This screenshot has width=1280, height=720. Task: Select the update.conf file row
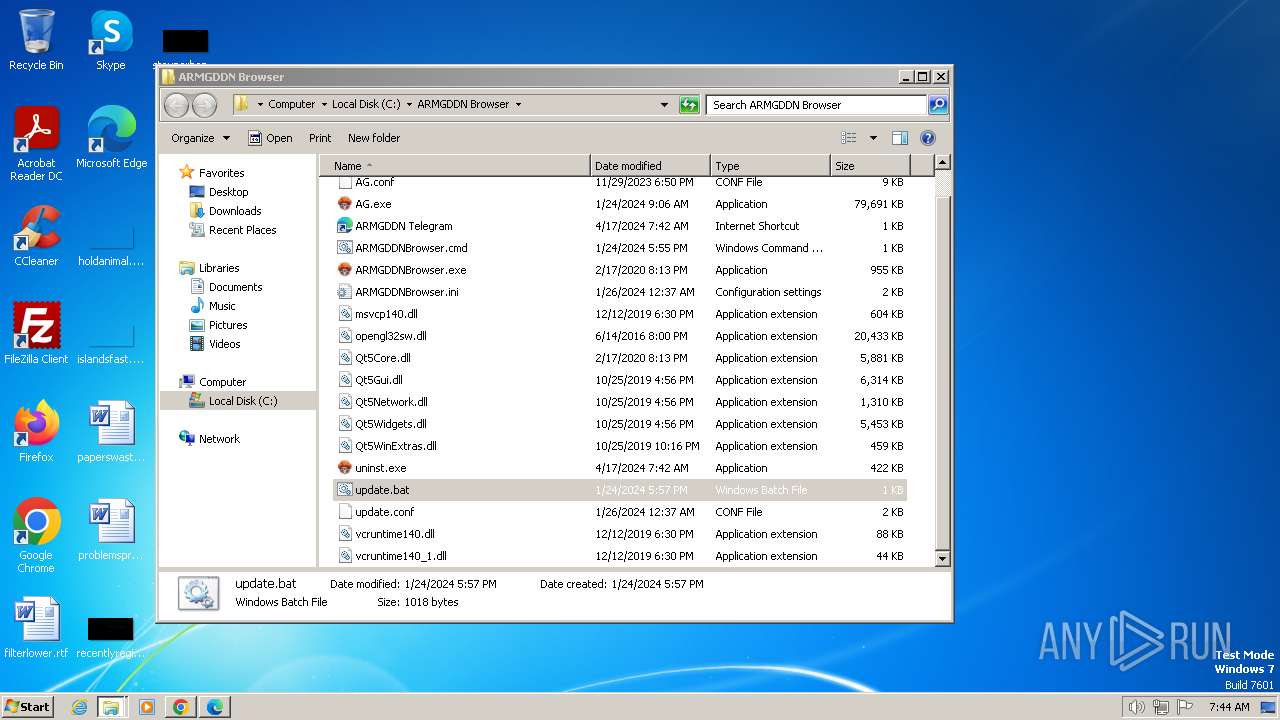click(620, 512)
